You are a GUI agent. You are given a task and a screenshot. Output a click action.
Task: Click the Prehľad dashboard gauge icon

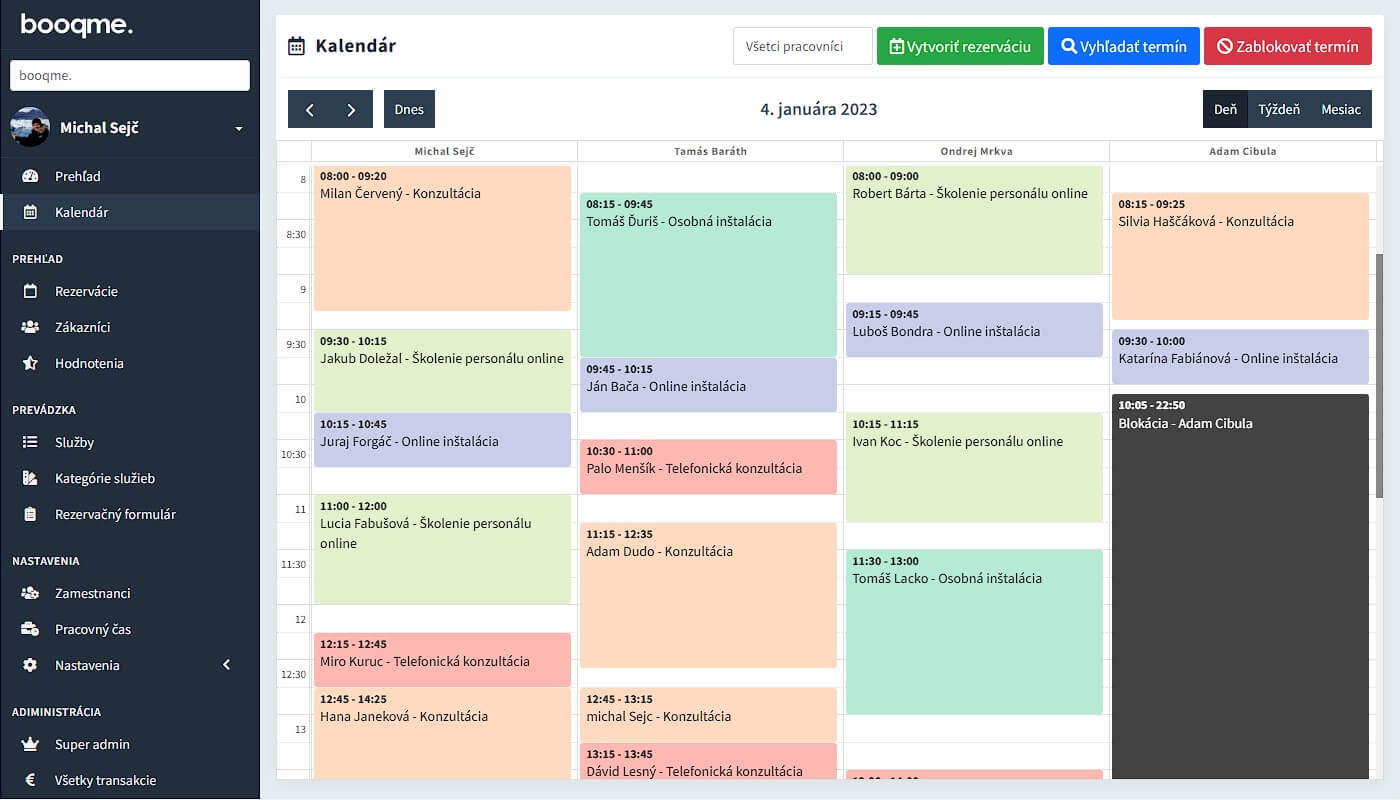pyautogui.click(x=30, y=176)
